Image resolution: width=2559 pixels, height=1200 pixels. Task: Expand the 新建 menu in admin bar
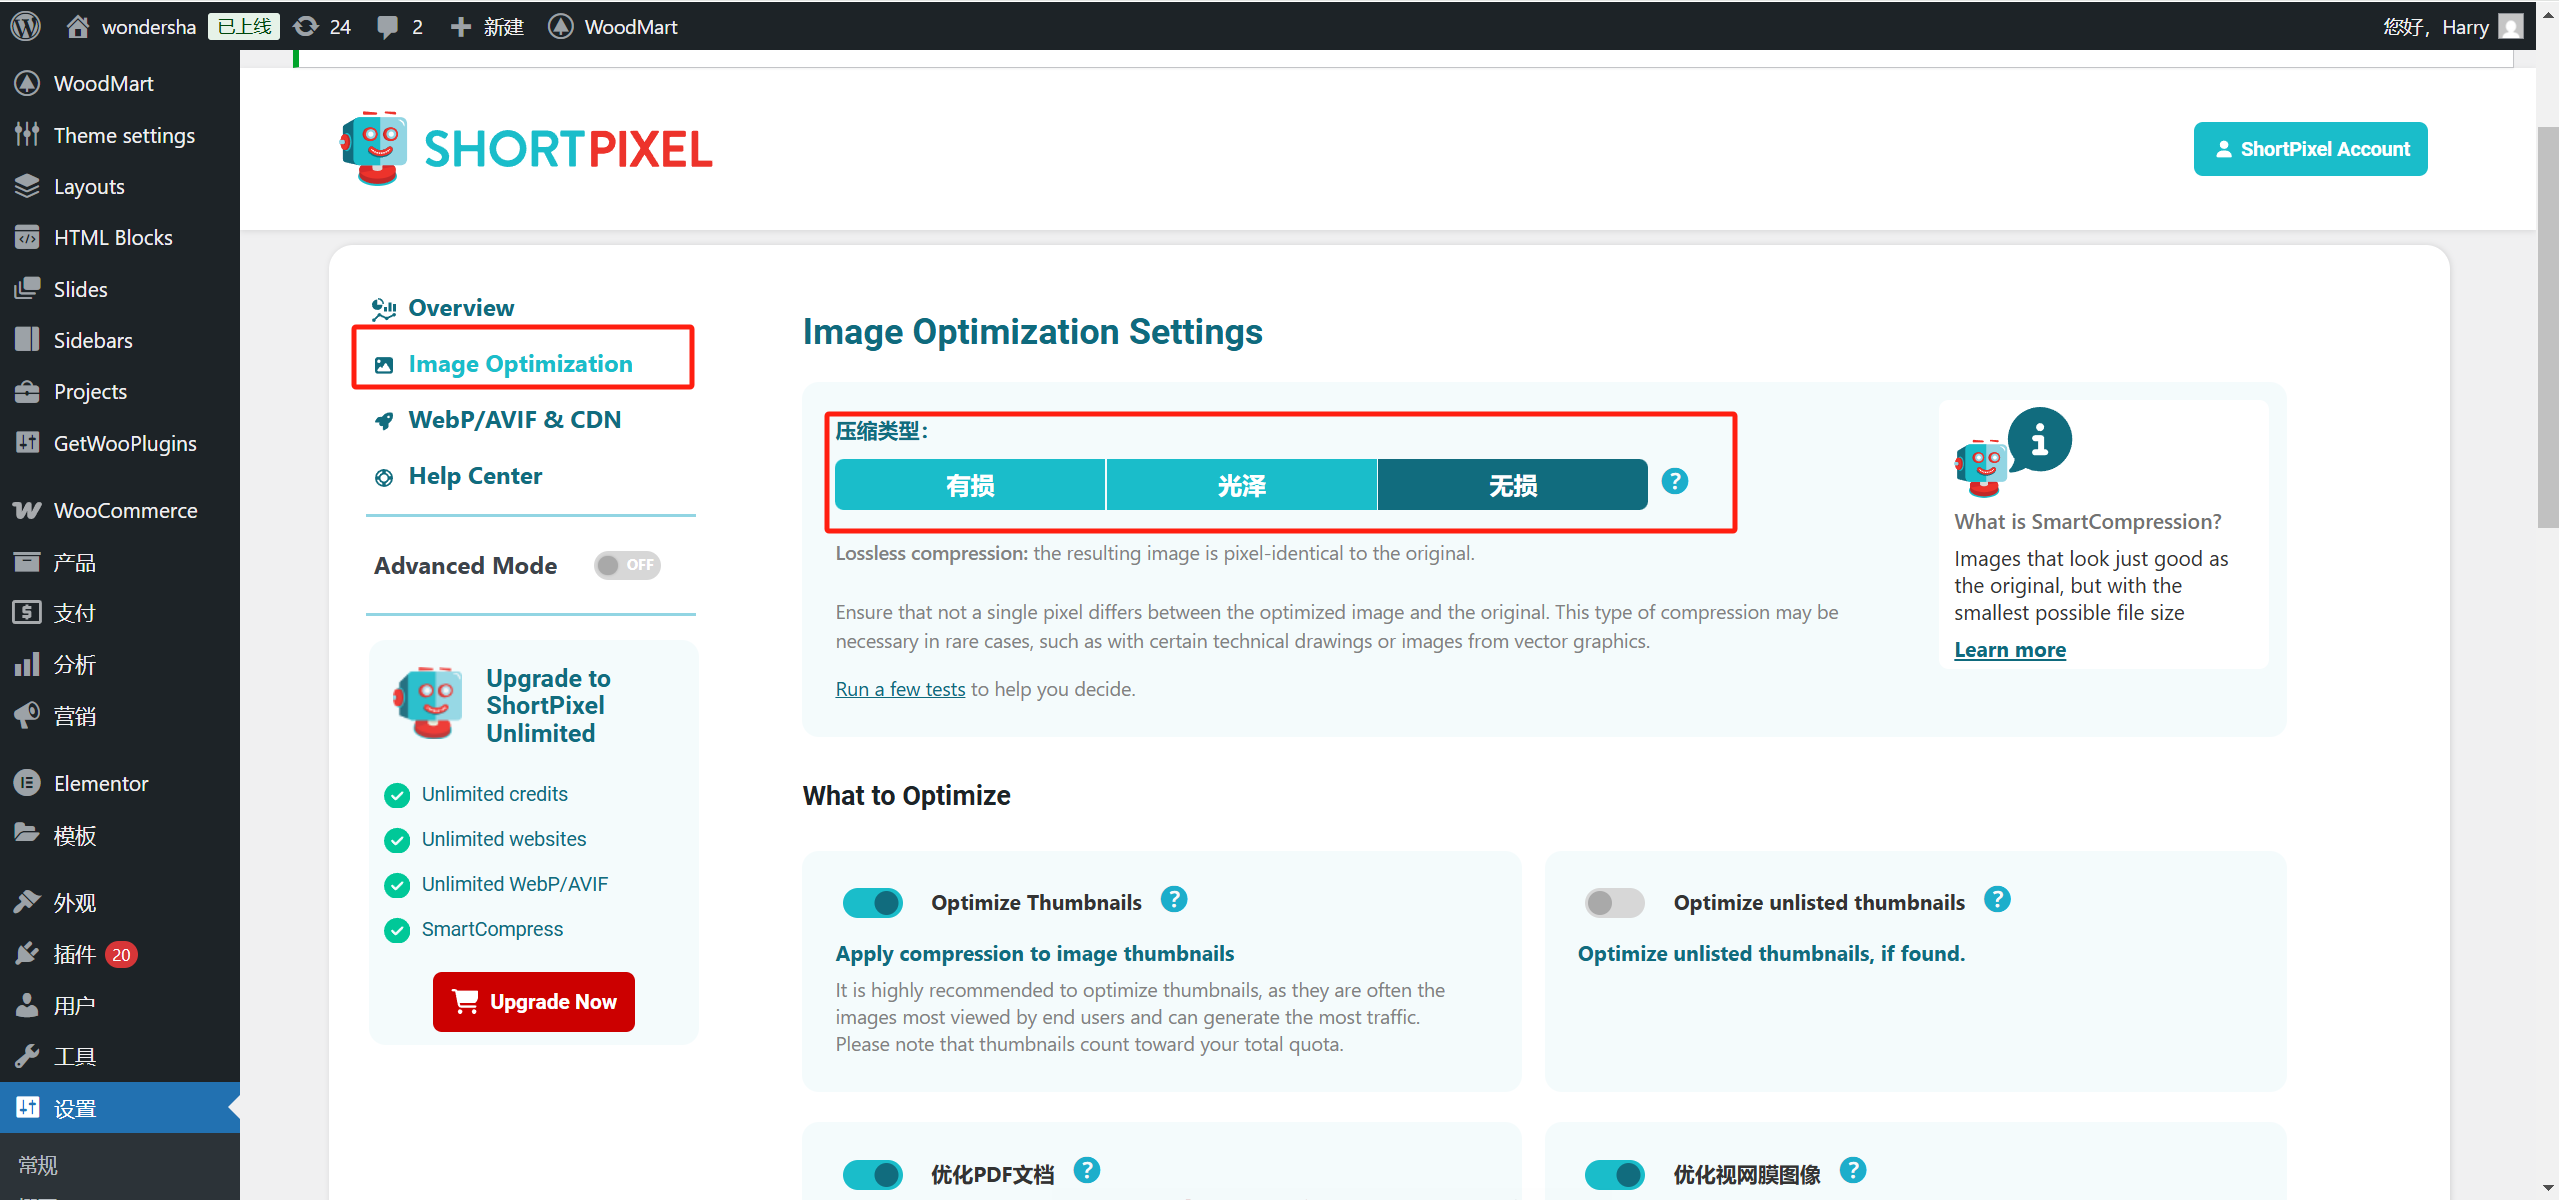(x=488, y=26)
